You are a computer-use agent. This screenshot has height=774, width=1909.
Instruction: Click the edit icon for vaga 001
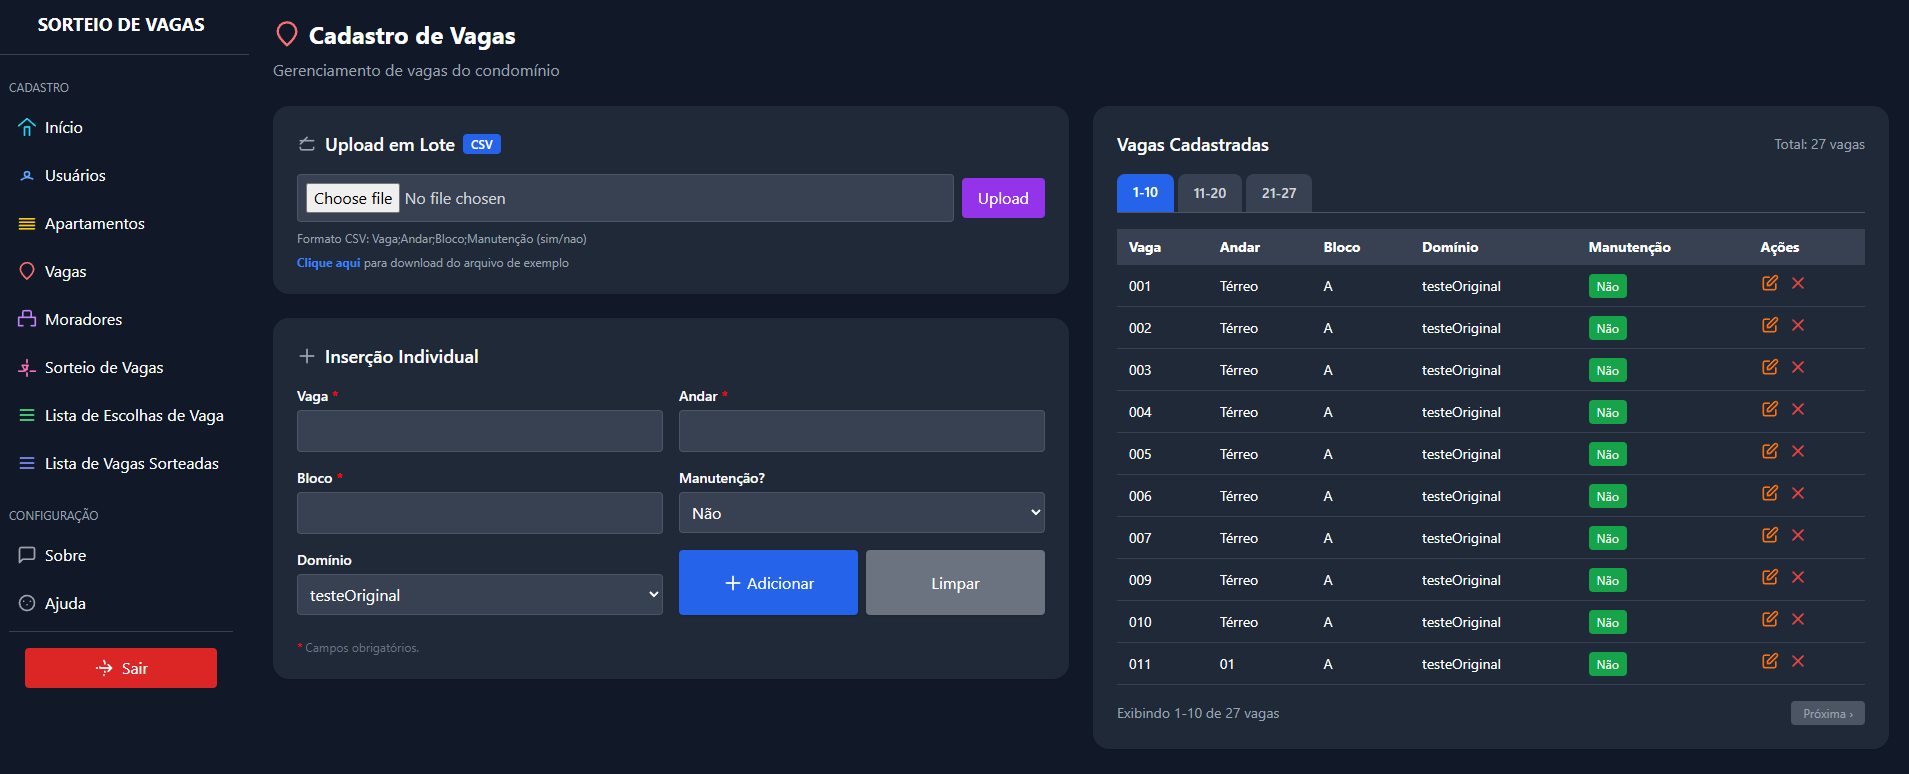click(x=1769, y=284)
